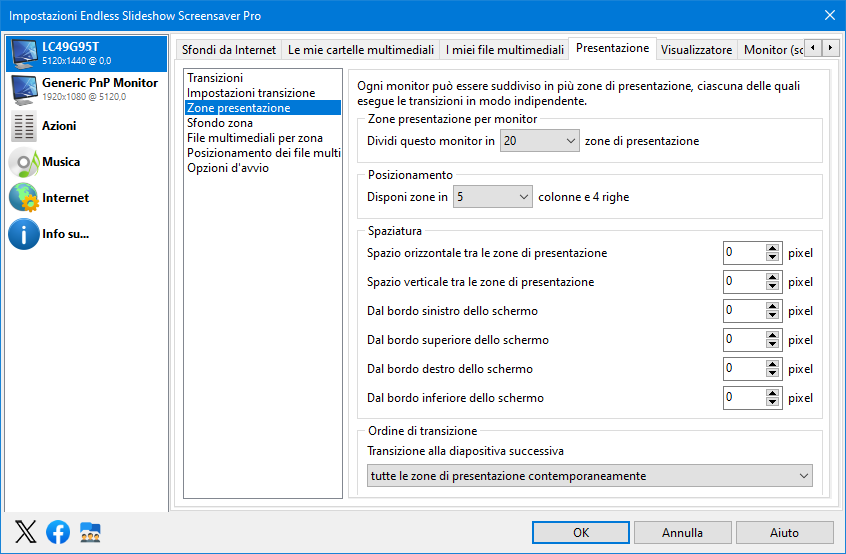The height and width of the screenshot is (554, 846).
Task: Open the number of presentation zones dropdown
Action: pyautogui.click(x=540, y=141)
